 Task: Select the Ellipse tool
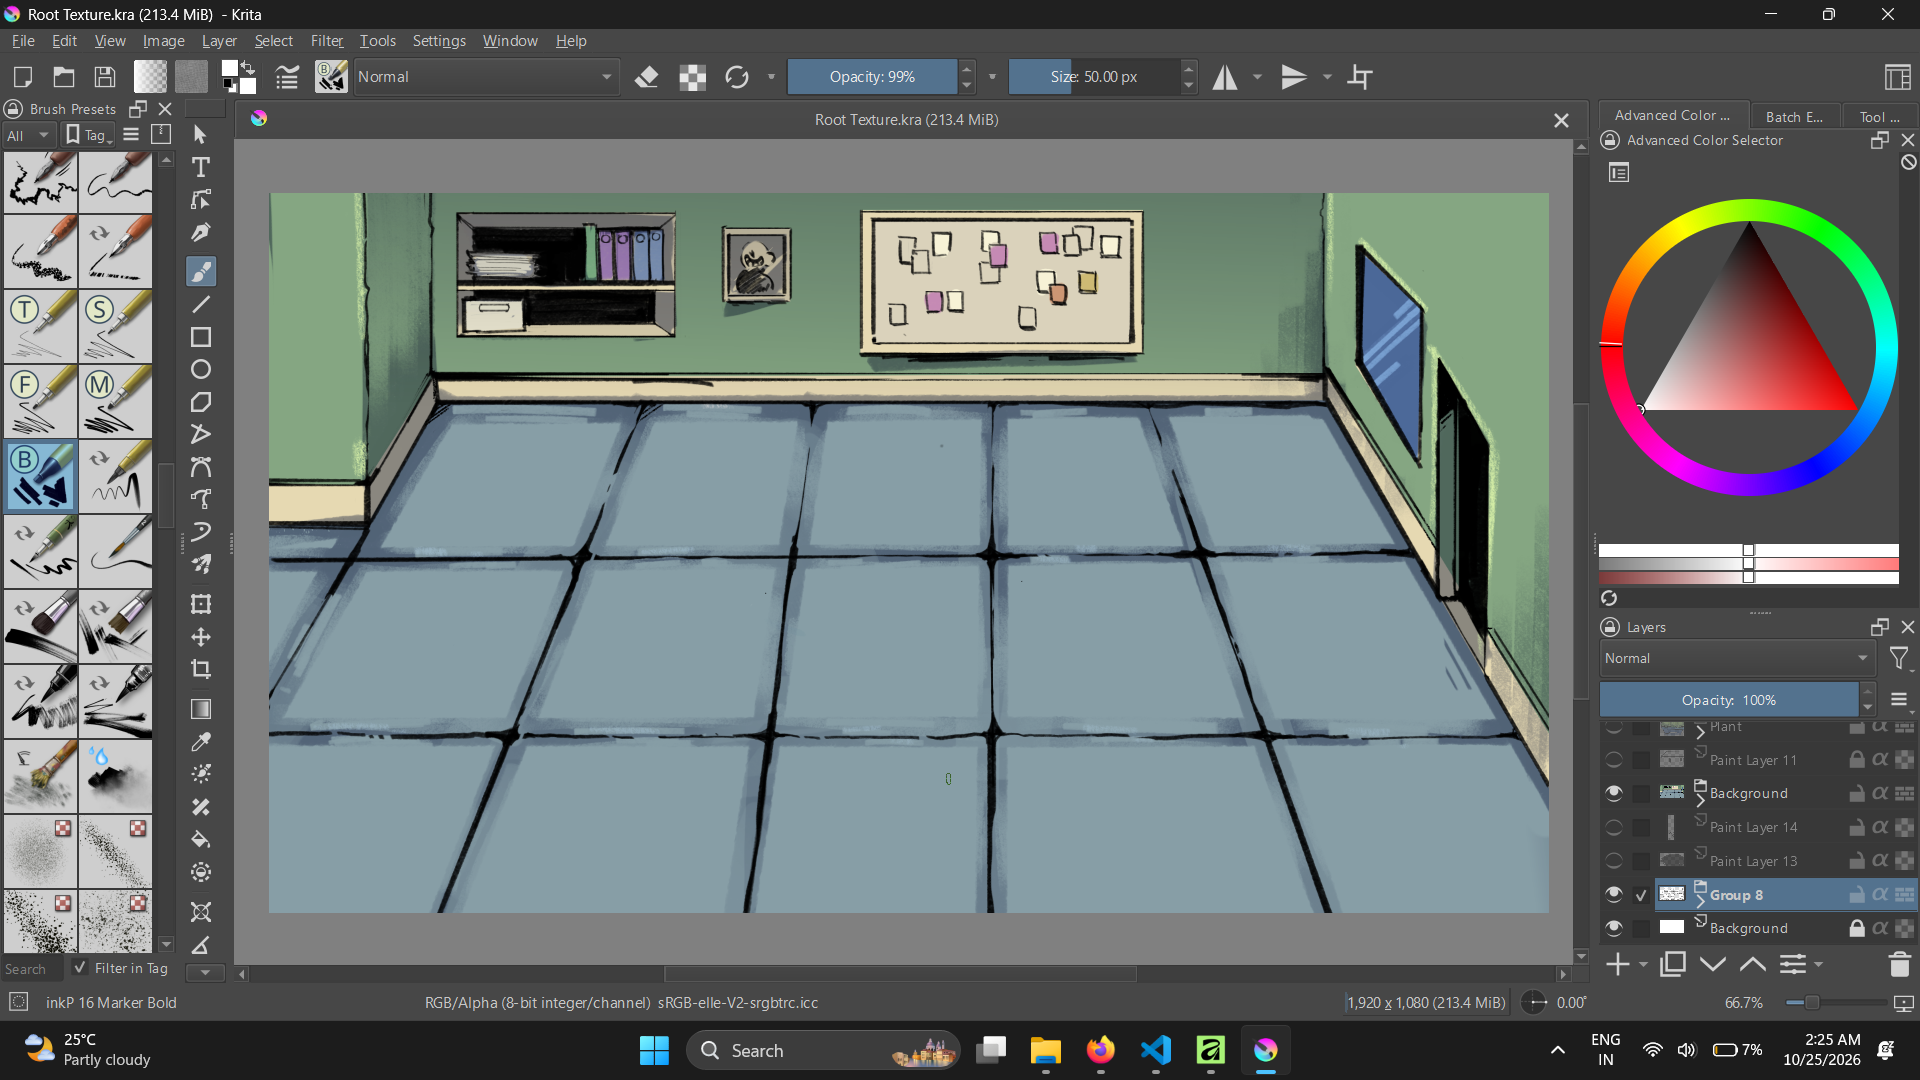[201, 369]
